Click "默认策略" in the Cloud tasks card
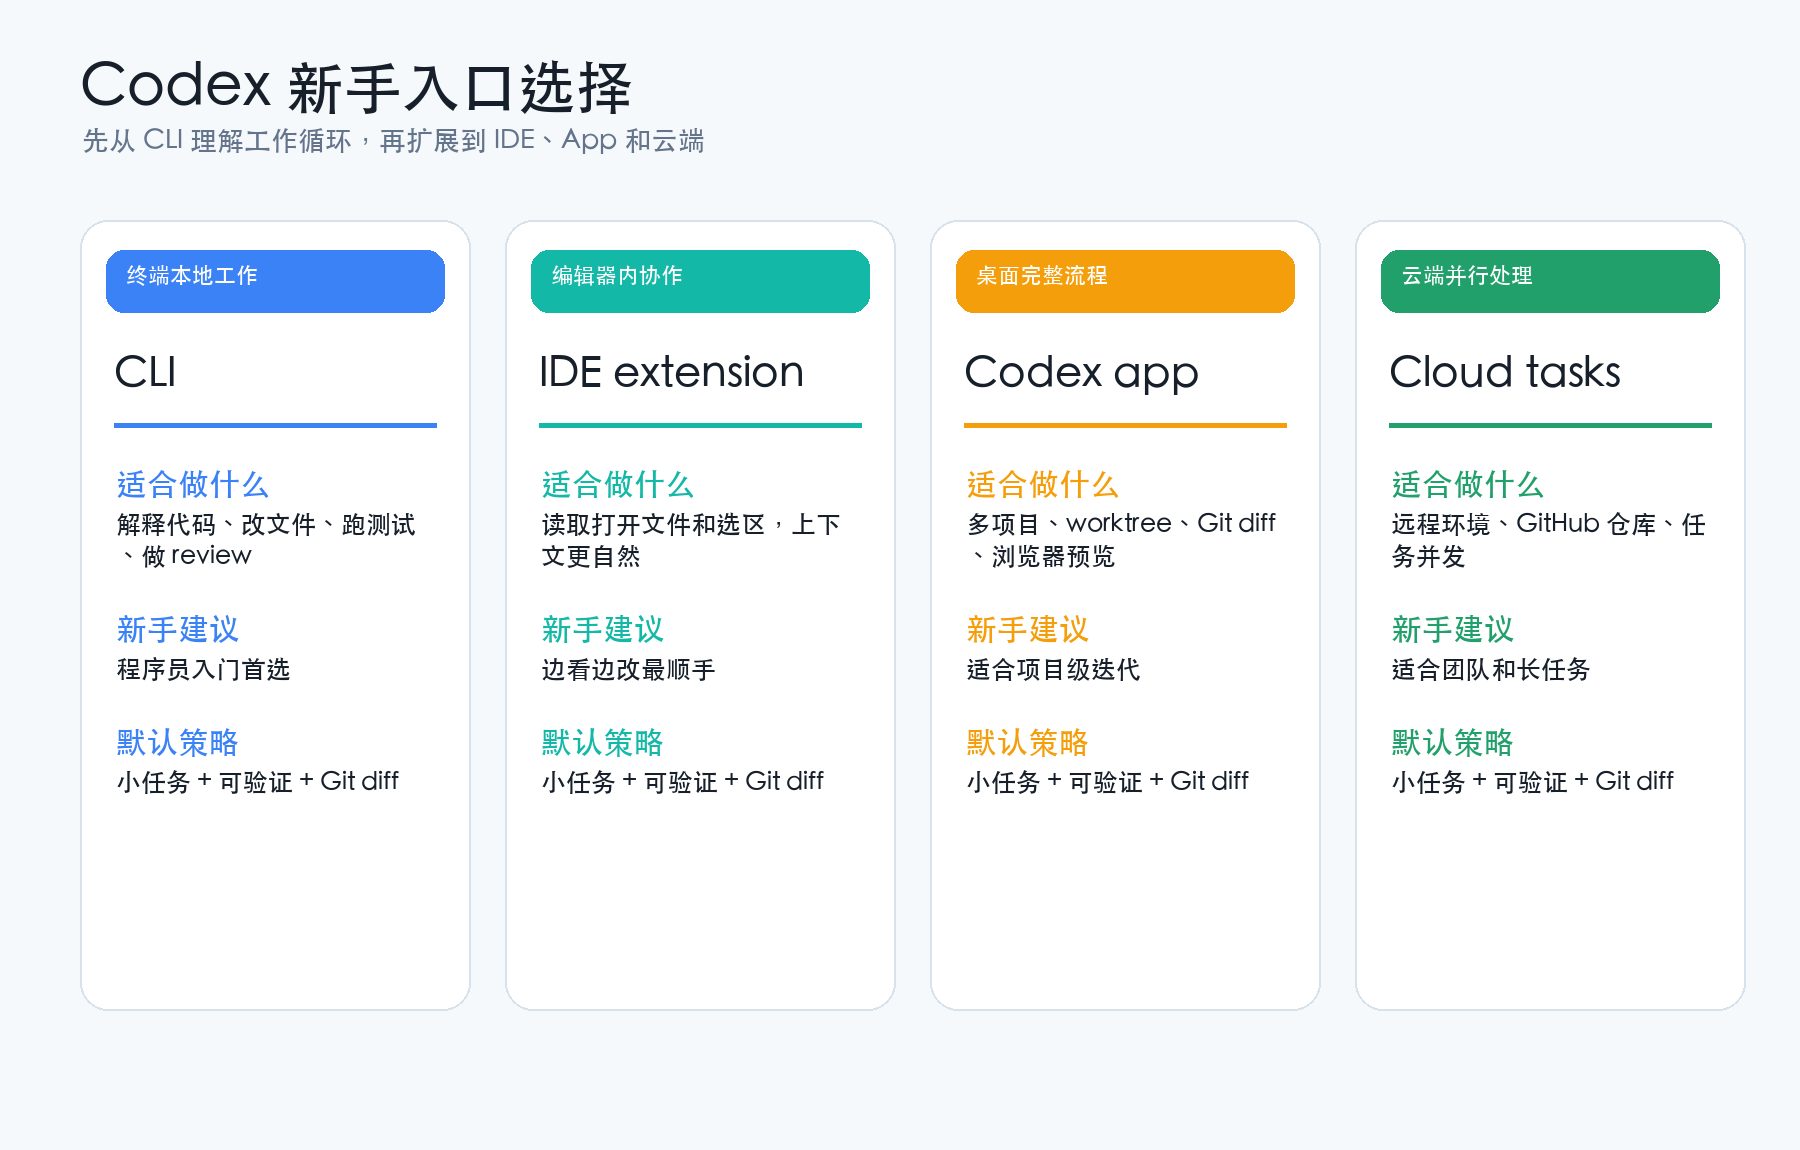Screen dimensions: 1800x1150 point(1453,743)
